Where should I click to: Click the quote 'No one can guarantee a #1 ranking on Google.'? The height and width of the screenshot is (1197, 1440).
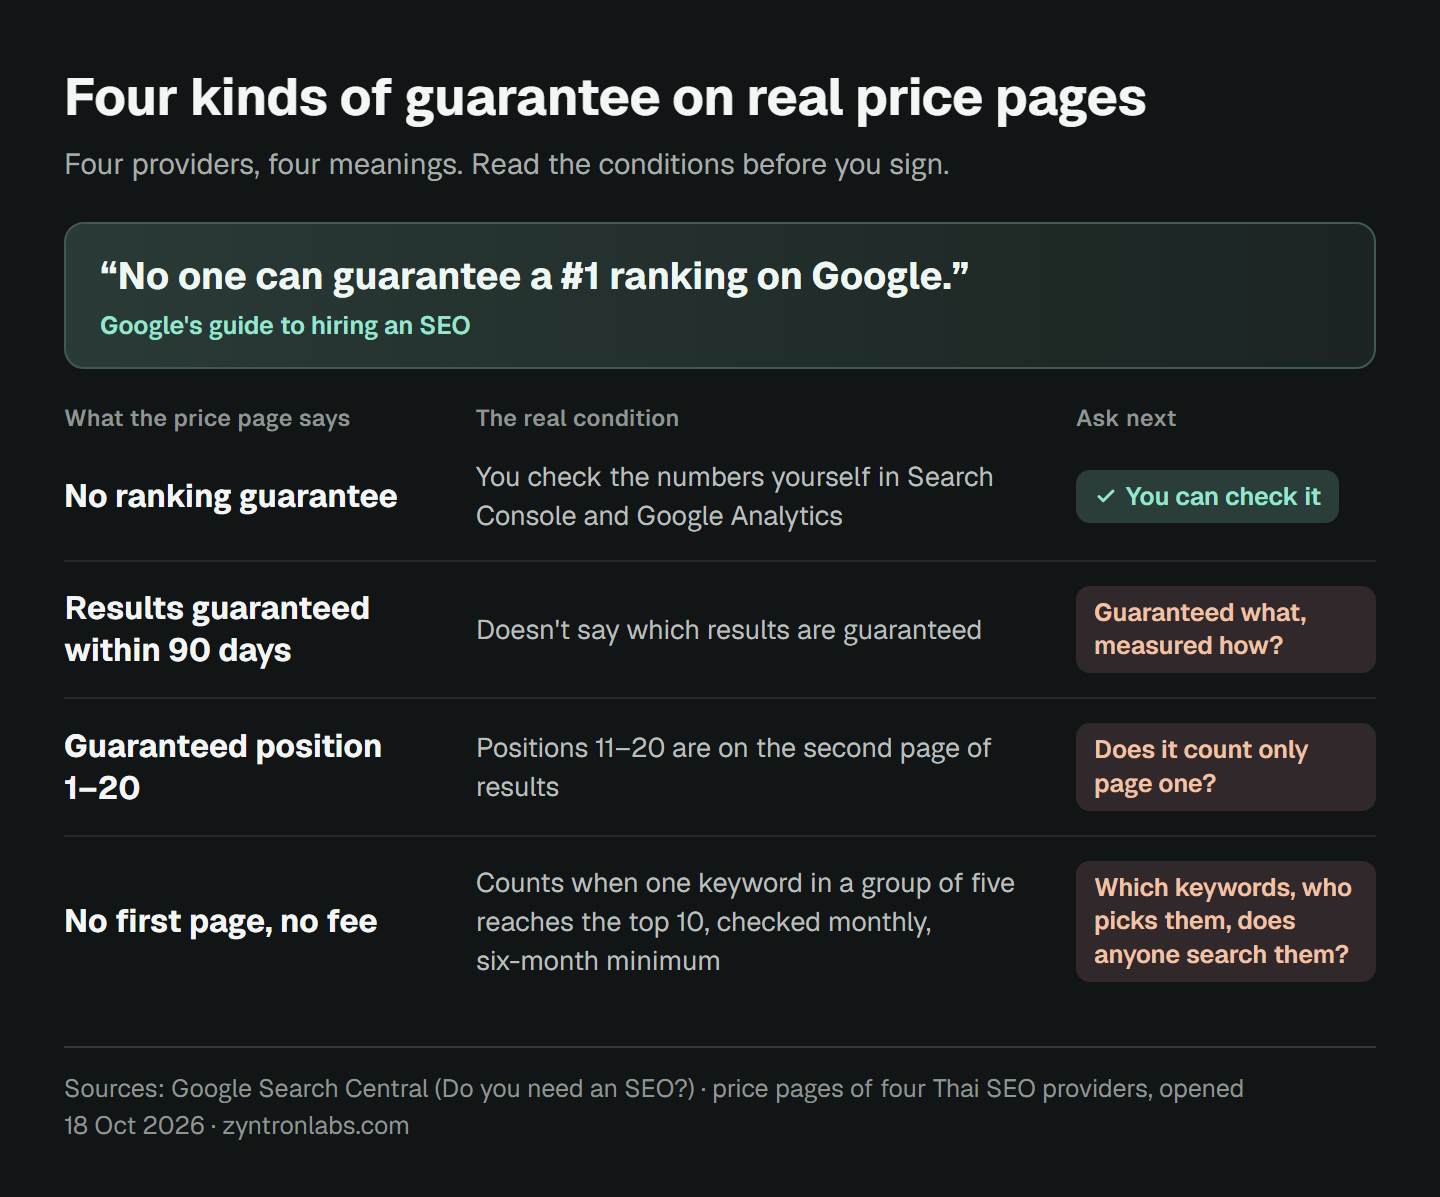tap(535, 276)
